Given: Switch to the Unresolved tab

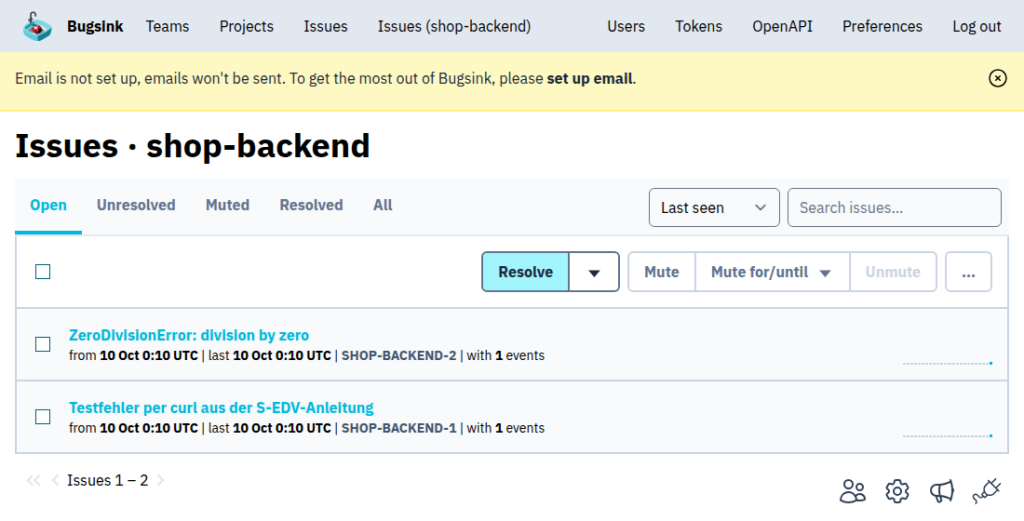Looking at the screenshot, I should [136, 205].
